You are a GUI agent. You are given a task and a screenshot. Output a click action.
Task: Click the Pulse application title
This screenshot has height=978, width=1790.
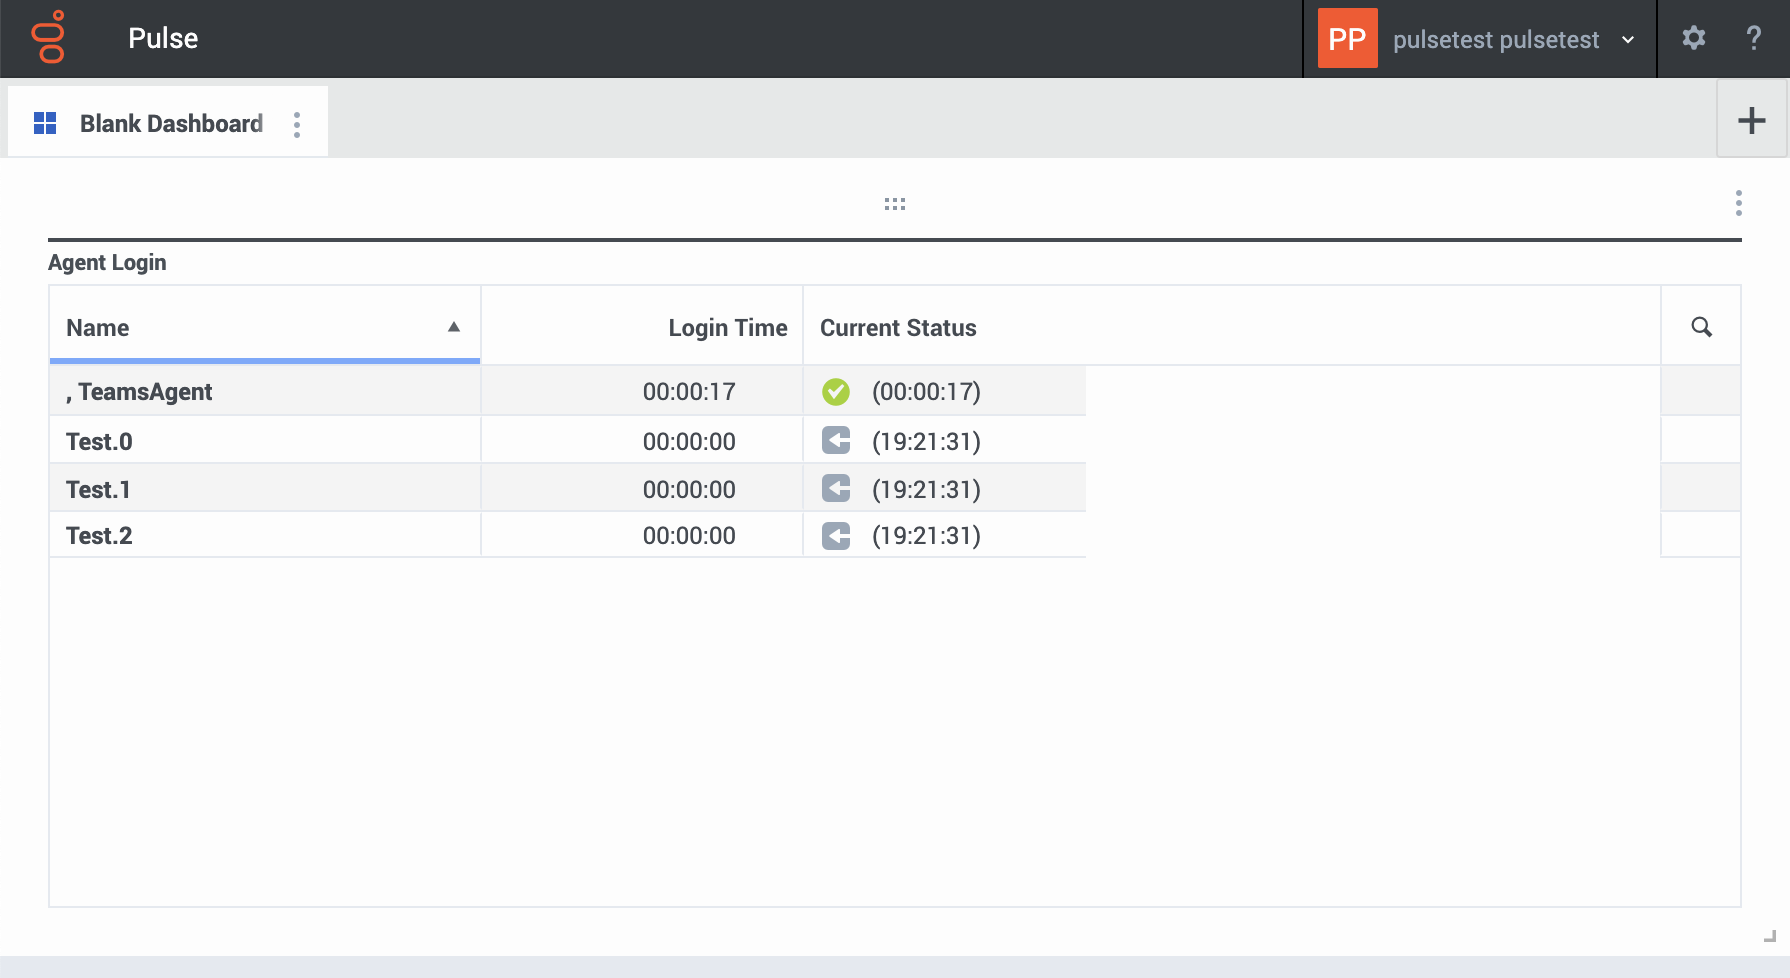163,38
